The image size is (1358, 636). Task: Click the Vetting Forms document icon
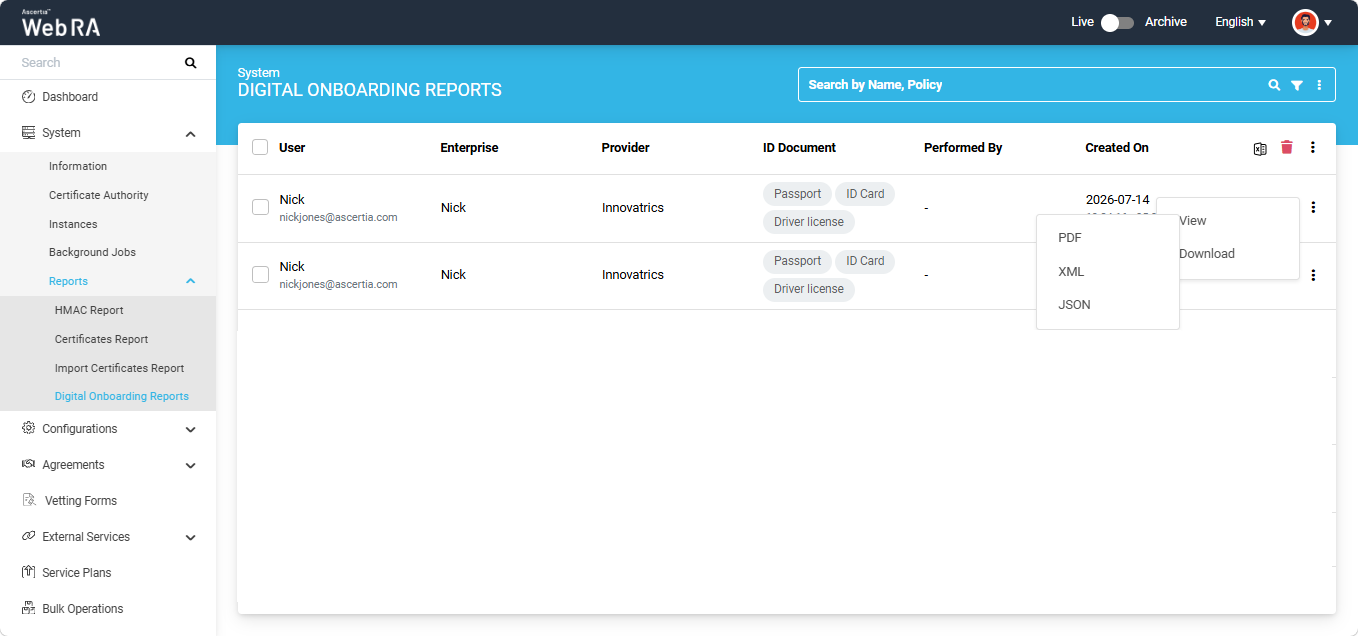pyautogui.click(x=28, y=501)
